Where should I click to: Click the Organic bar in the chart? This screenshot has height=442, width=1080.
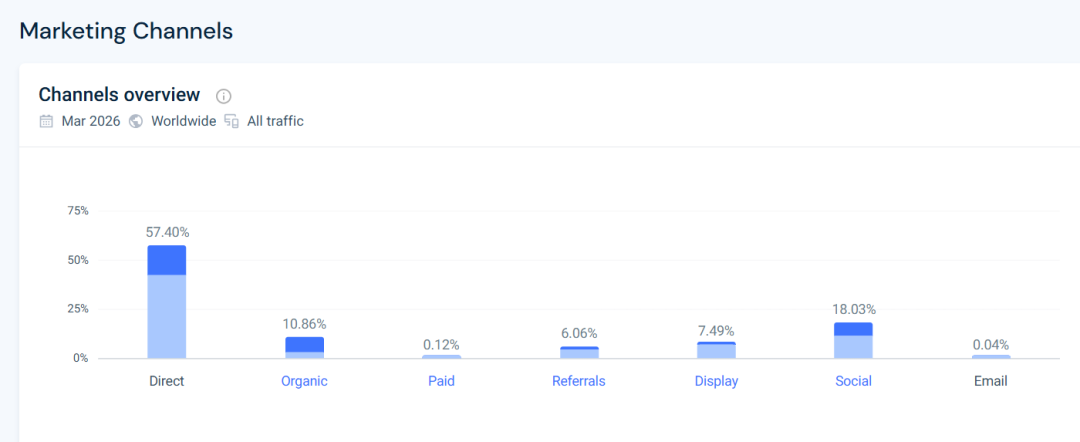[x=304, y=348]
